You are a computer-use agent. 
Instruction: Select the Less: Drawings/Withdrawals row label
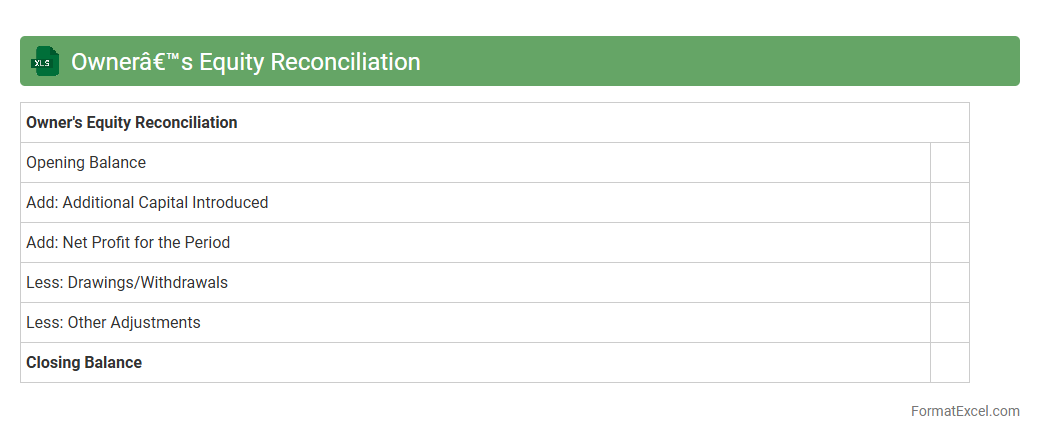coord(127,283)
